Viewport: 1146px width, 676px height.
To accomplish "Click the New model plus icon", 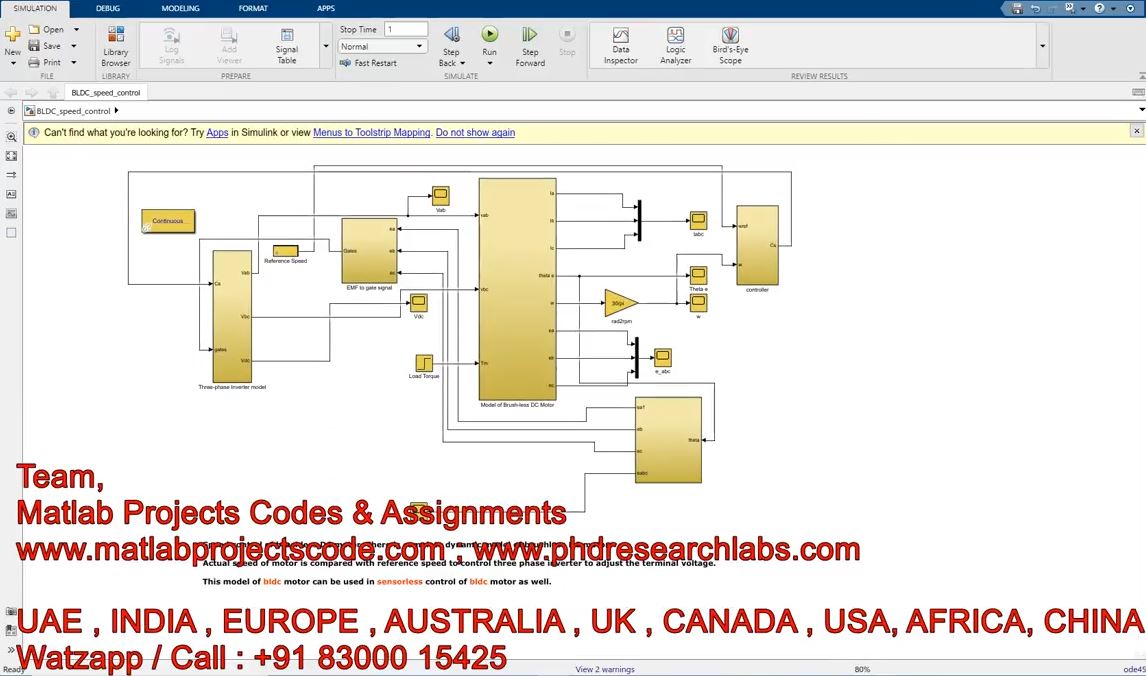I will pyautogui.click(x=12, y=34).
